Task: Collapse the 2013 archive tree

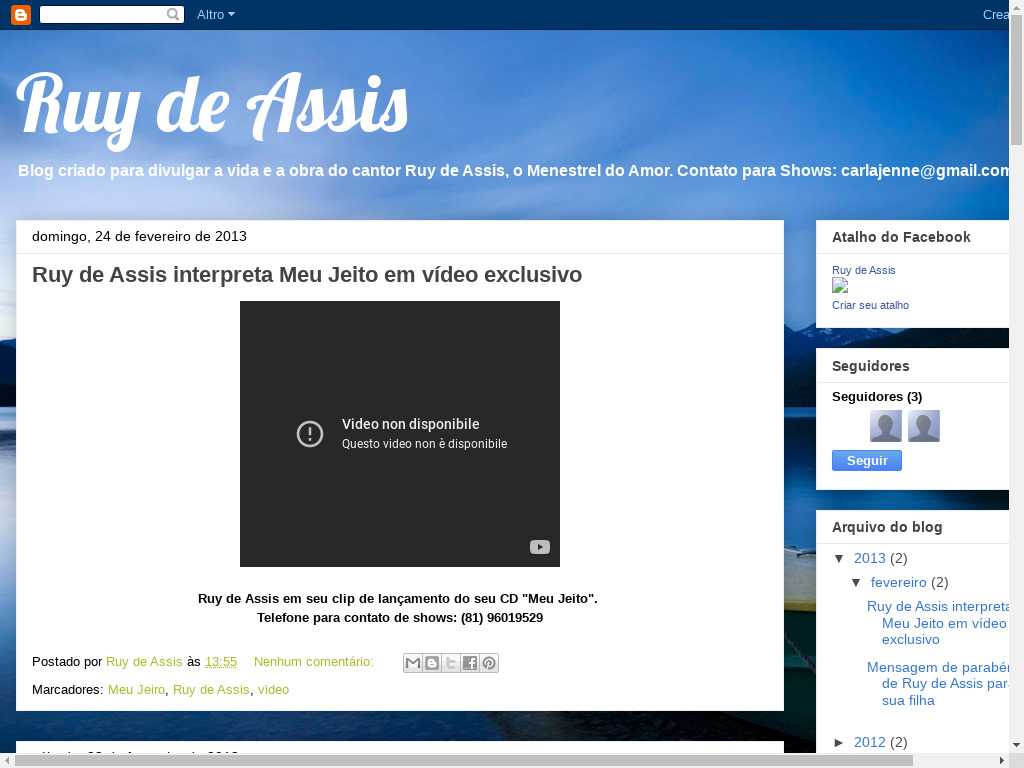Action: (840, 559)
